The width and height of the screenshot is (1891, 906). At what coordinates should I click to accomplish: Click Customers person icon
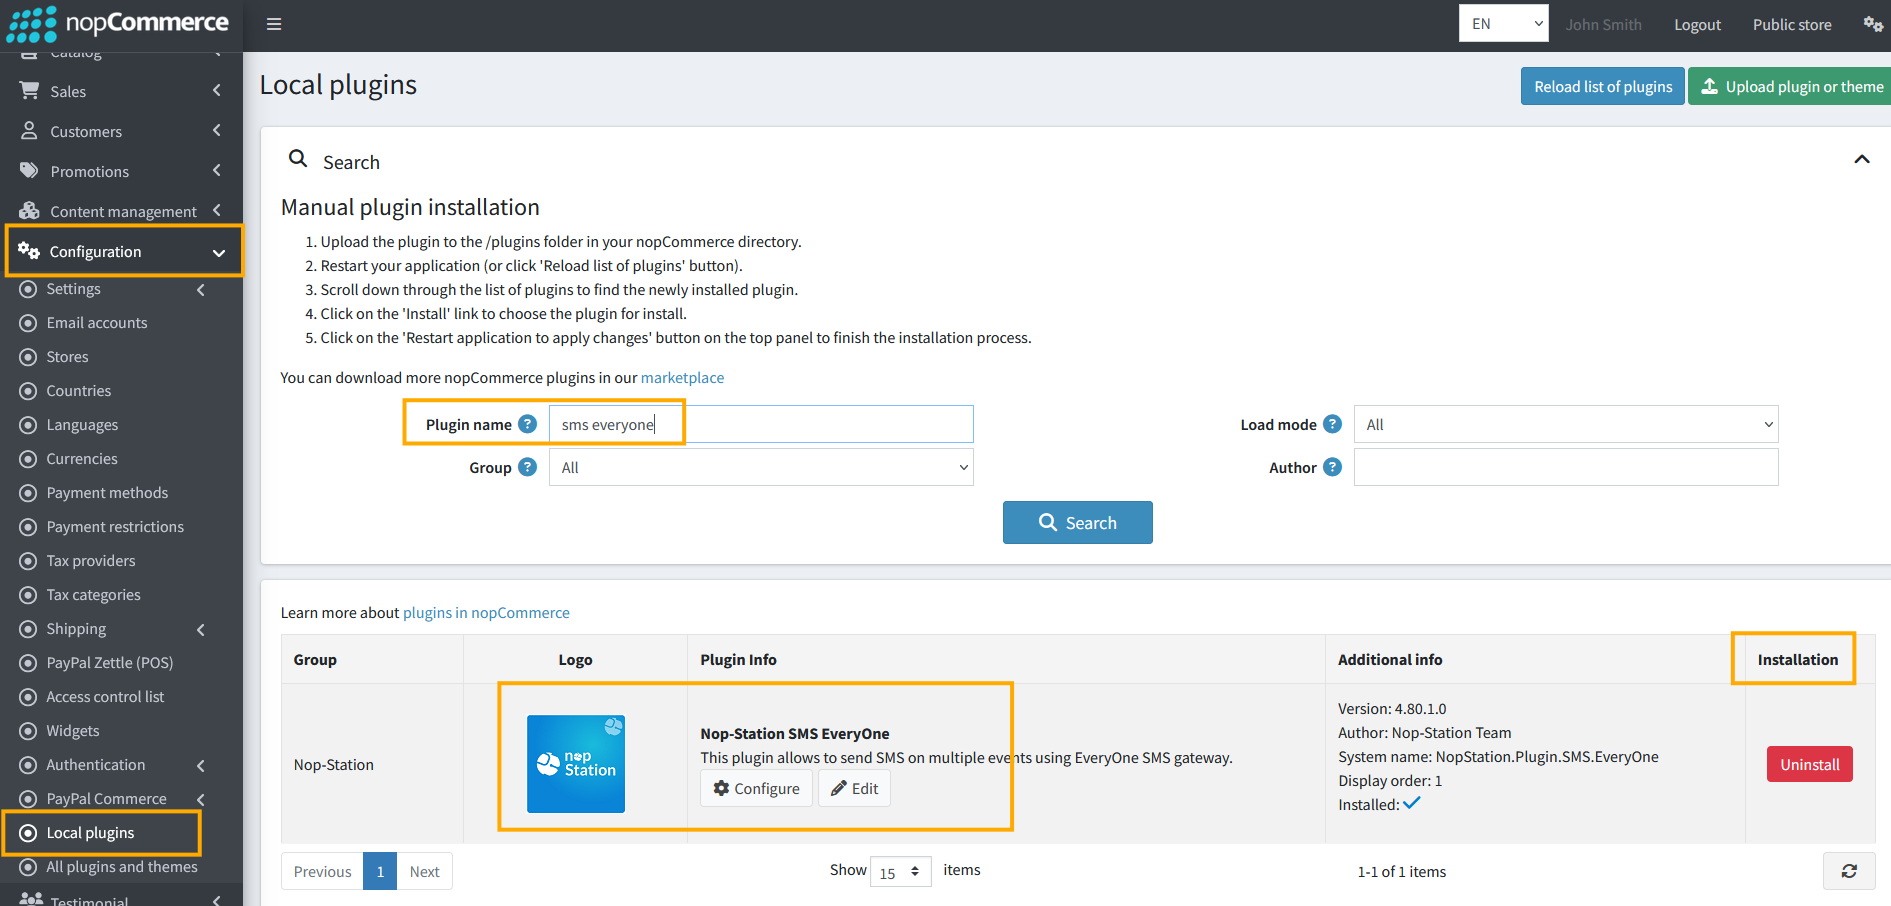[x=29, y=130]
